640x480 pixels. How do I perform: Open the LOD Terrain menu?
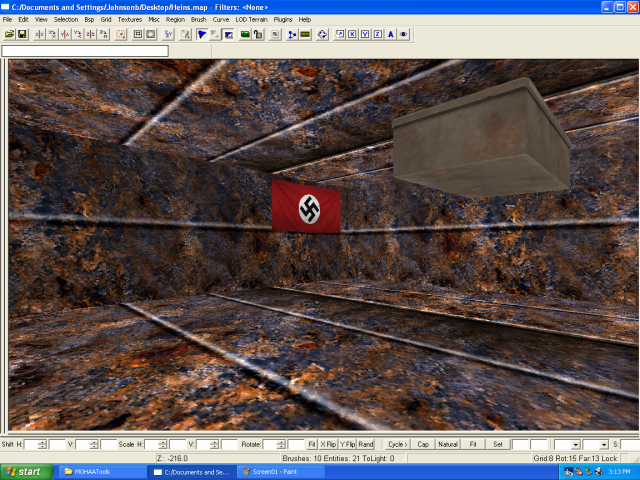[251, 19]
